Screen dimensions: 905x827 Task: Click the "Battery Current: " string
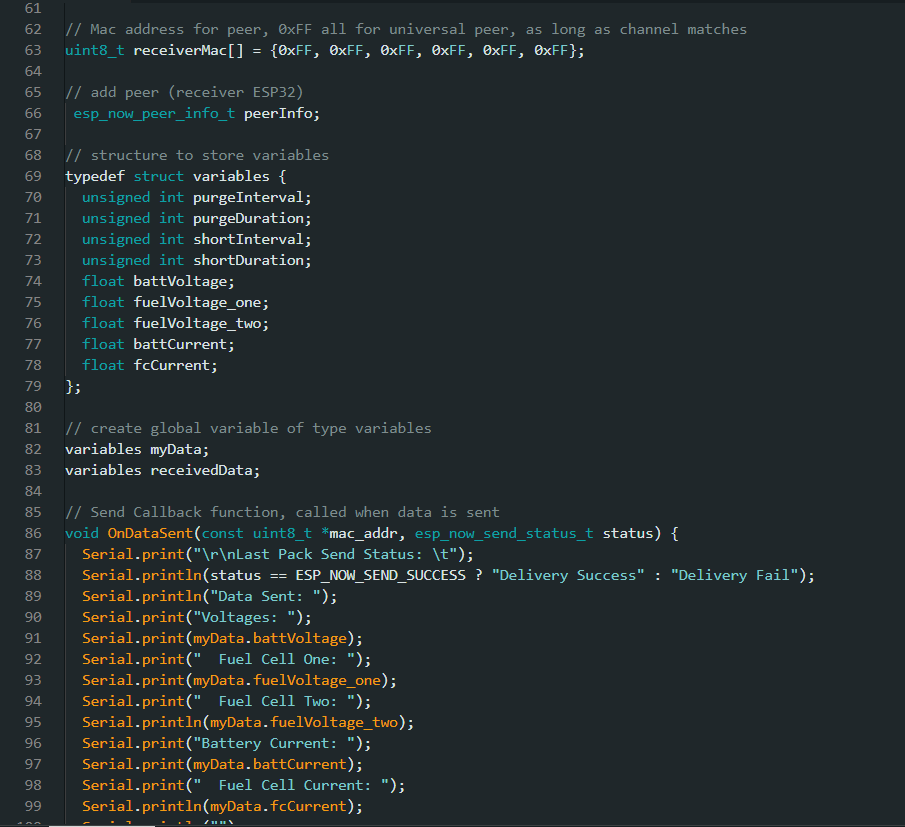tap(274, 743)
